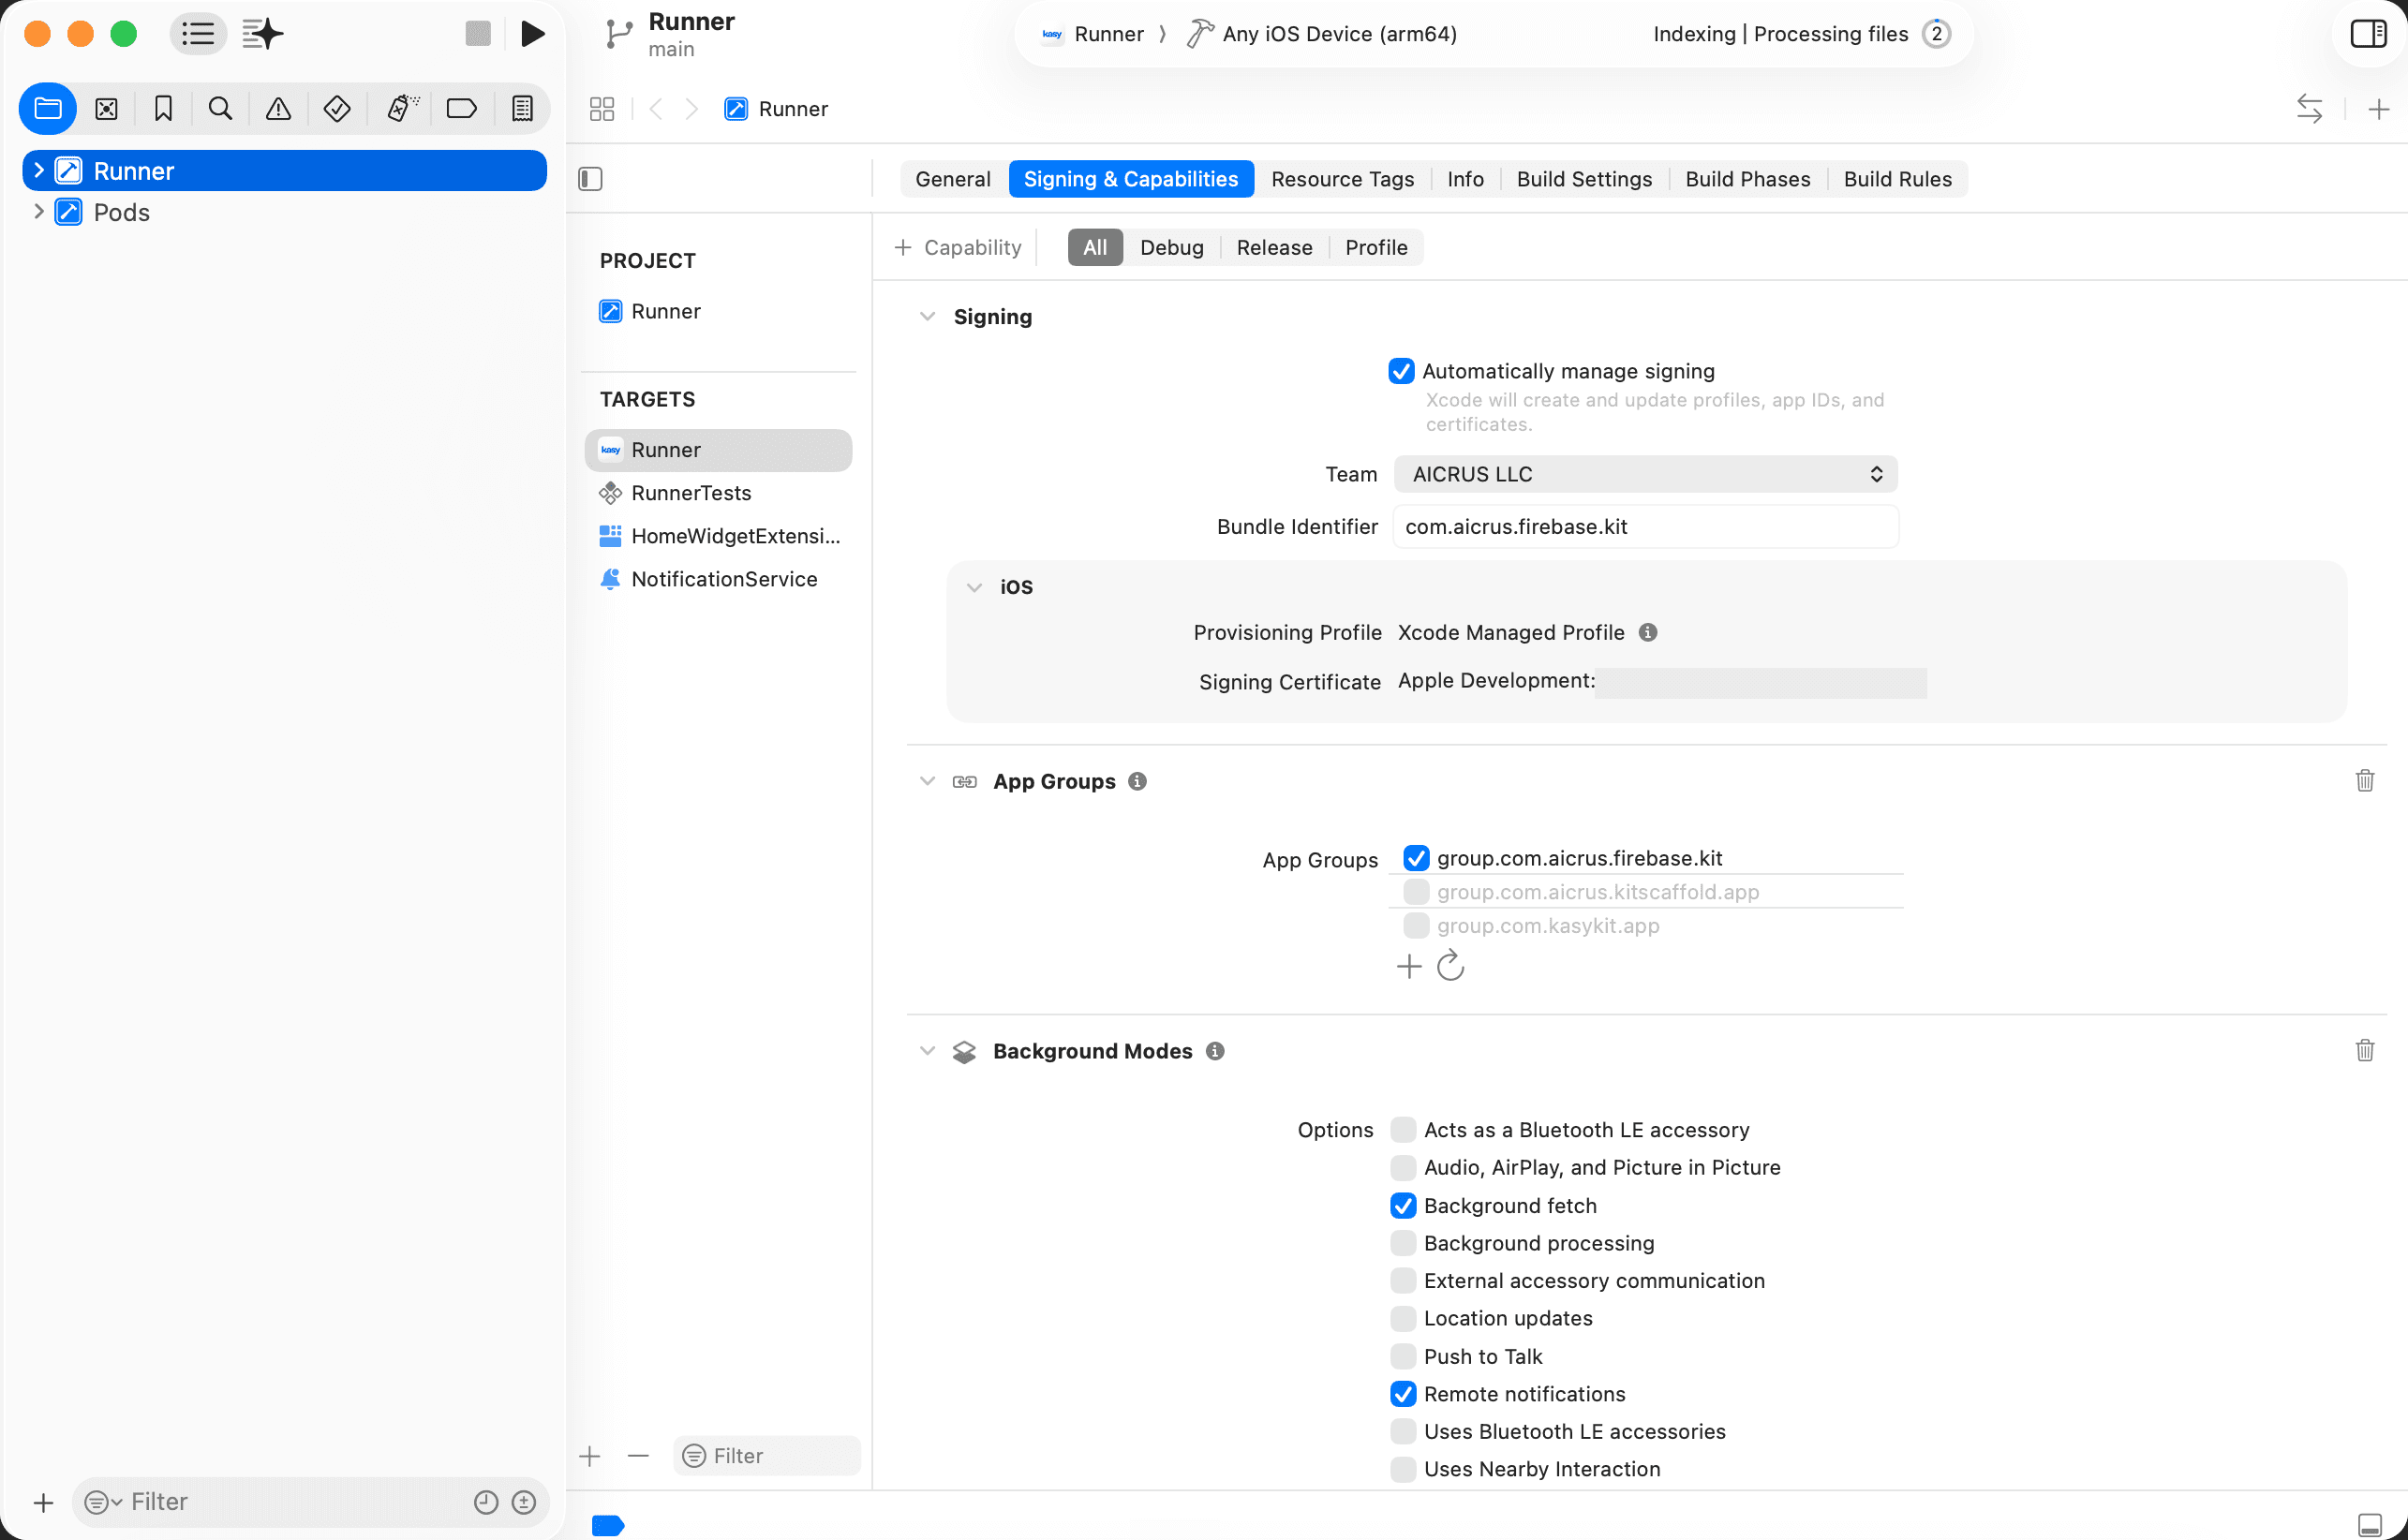
Task: Open the Team AICRUS LLC dropdown
Action: (x=1645, y=474)
